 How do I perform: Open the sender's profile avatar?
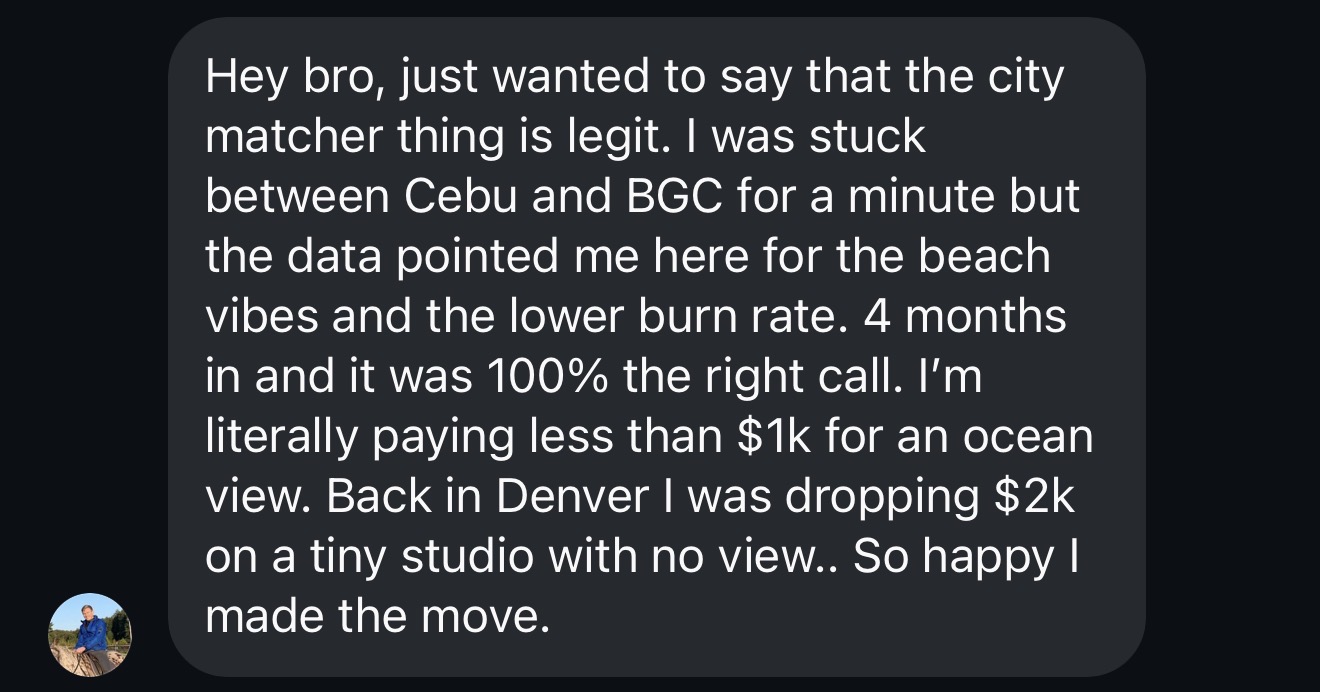point(90,634)
